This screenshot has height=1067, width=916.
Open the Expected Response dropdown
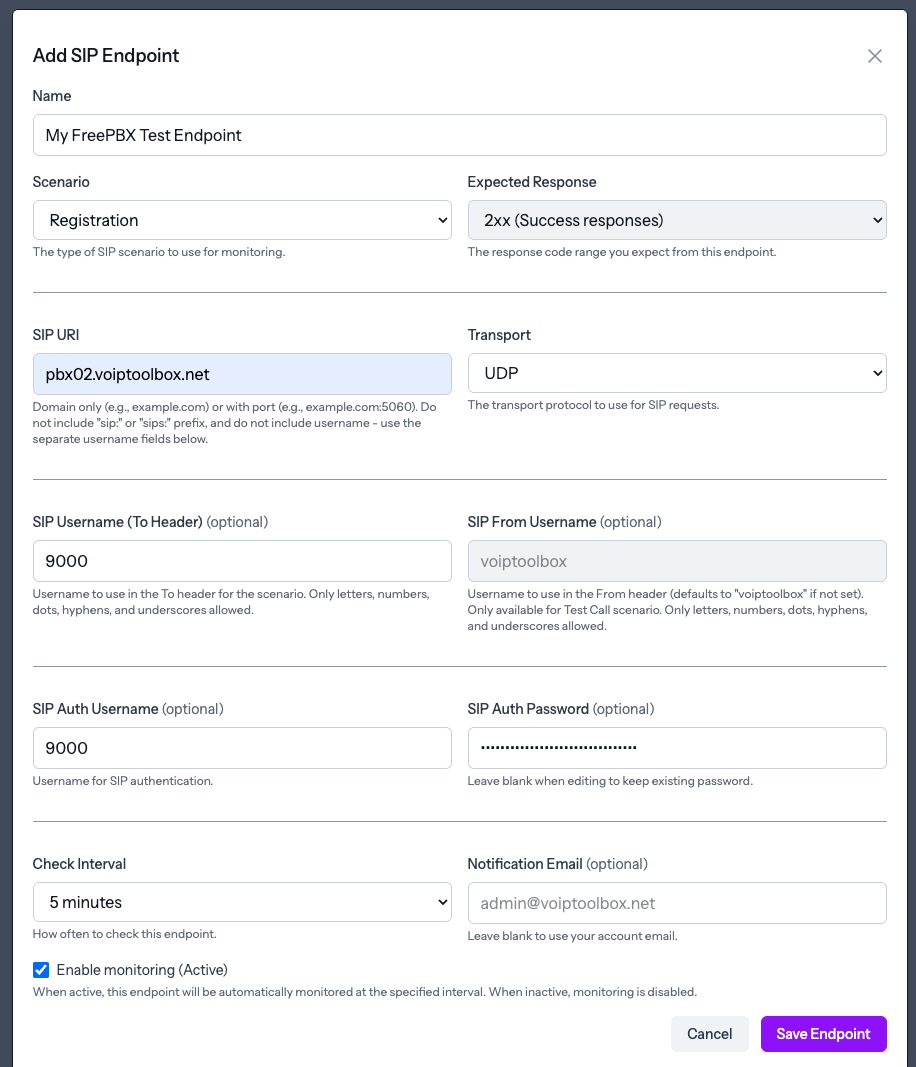(677, 219)
